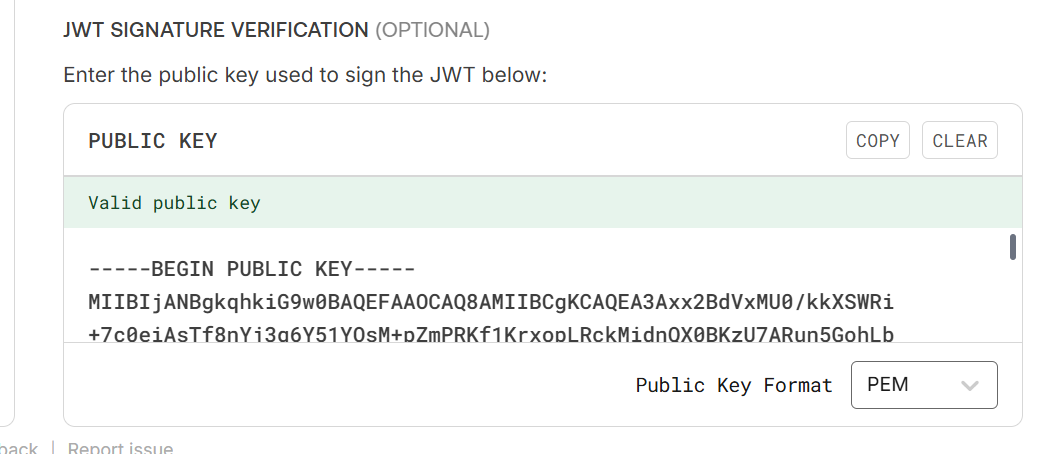Screen dimensions: 1062x454
Task: Select the PEM value in format selector
Action: [888, 385]
